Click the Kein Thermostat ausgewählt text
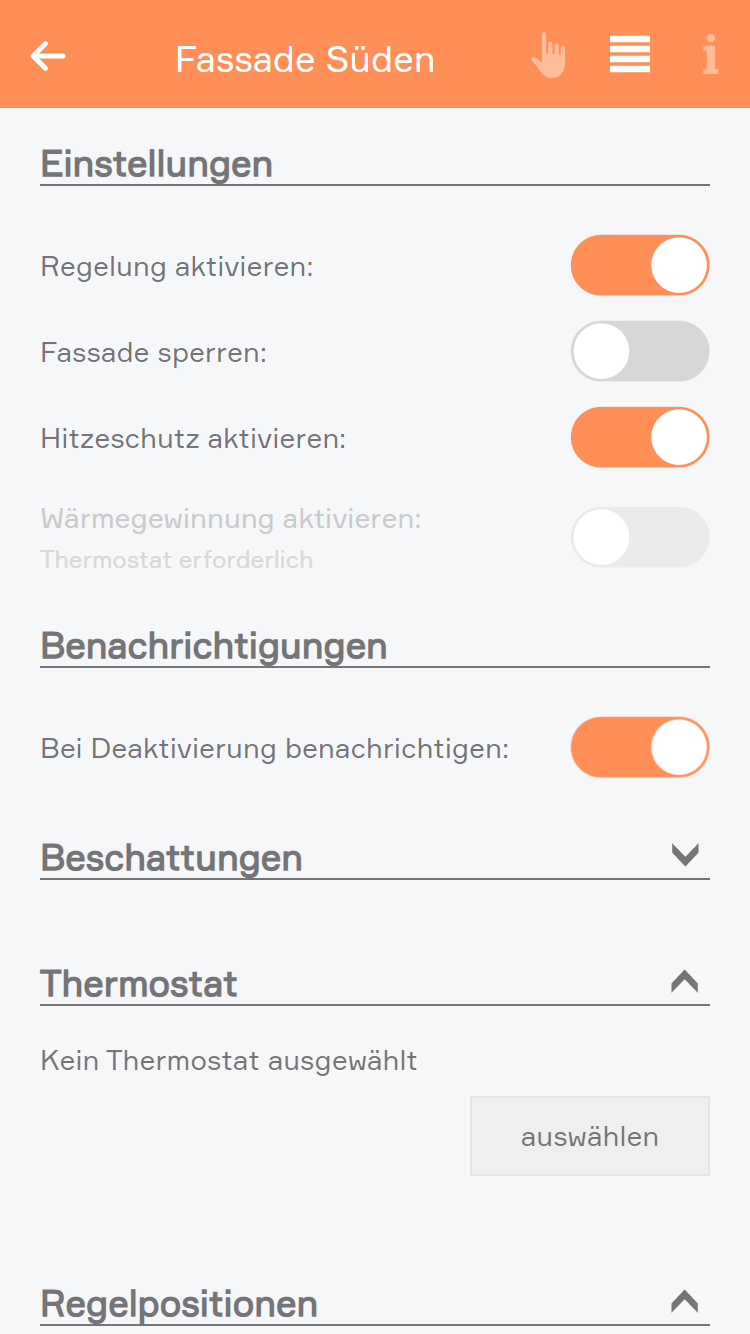This screenshot has height=1334, width=750. click(229, 1060)
